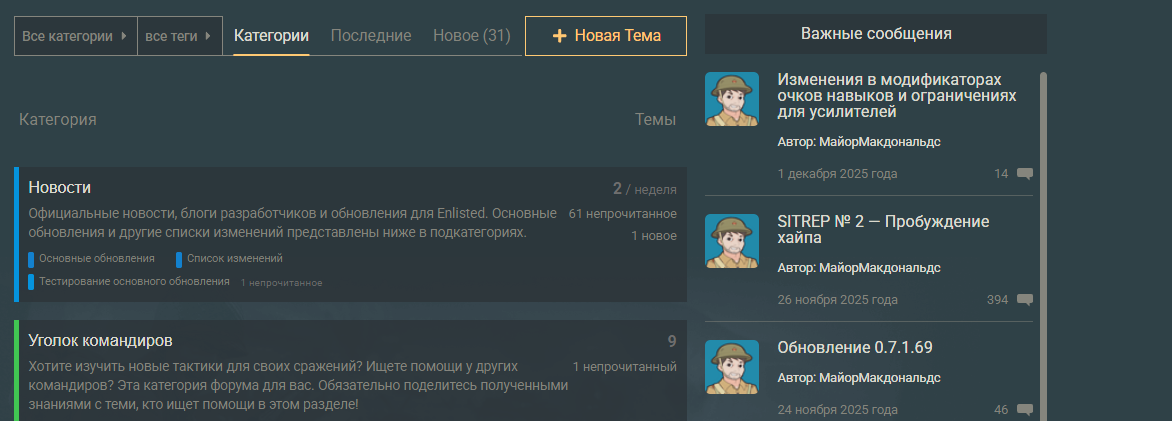The height and width of the screenshot is (421, 1172).
Task: Open the Основные обновления subcategory
Action: point(96,259)
